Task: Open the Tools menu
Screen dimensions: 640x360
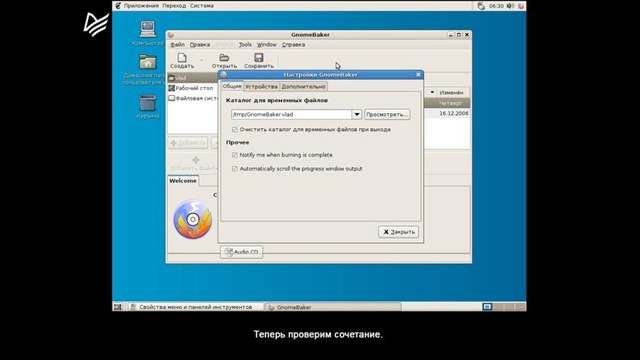Action: (x=245, y=44)
